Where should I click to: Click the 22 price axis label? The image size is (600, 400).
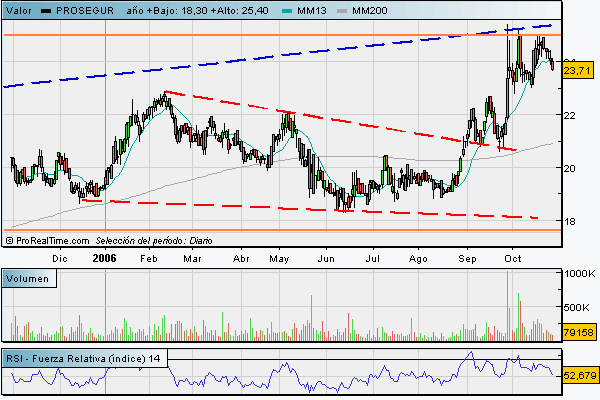click(x=569, y=115)
